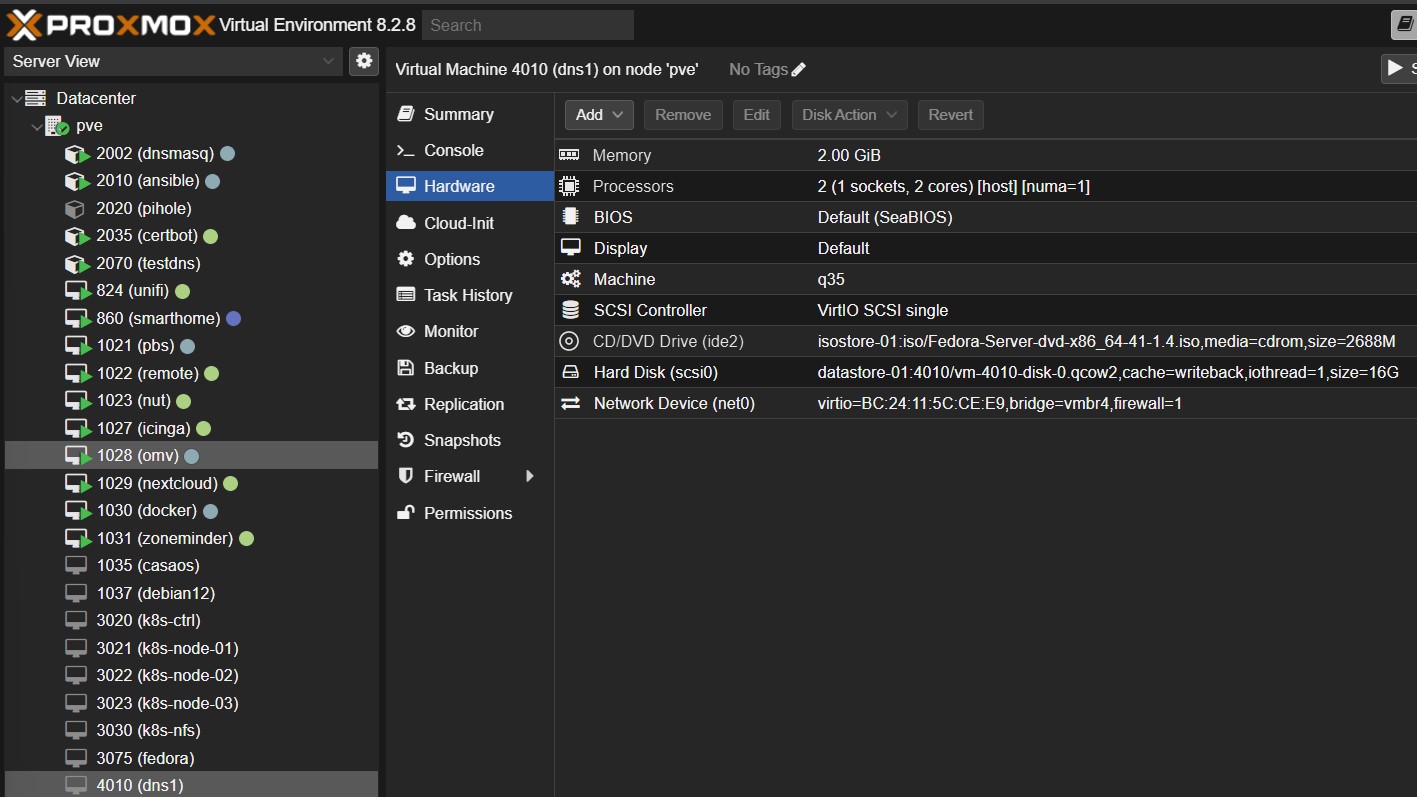Click the hard disk icon in the Hard Disk row

pyautogui.click(x=570, y=373)
